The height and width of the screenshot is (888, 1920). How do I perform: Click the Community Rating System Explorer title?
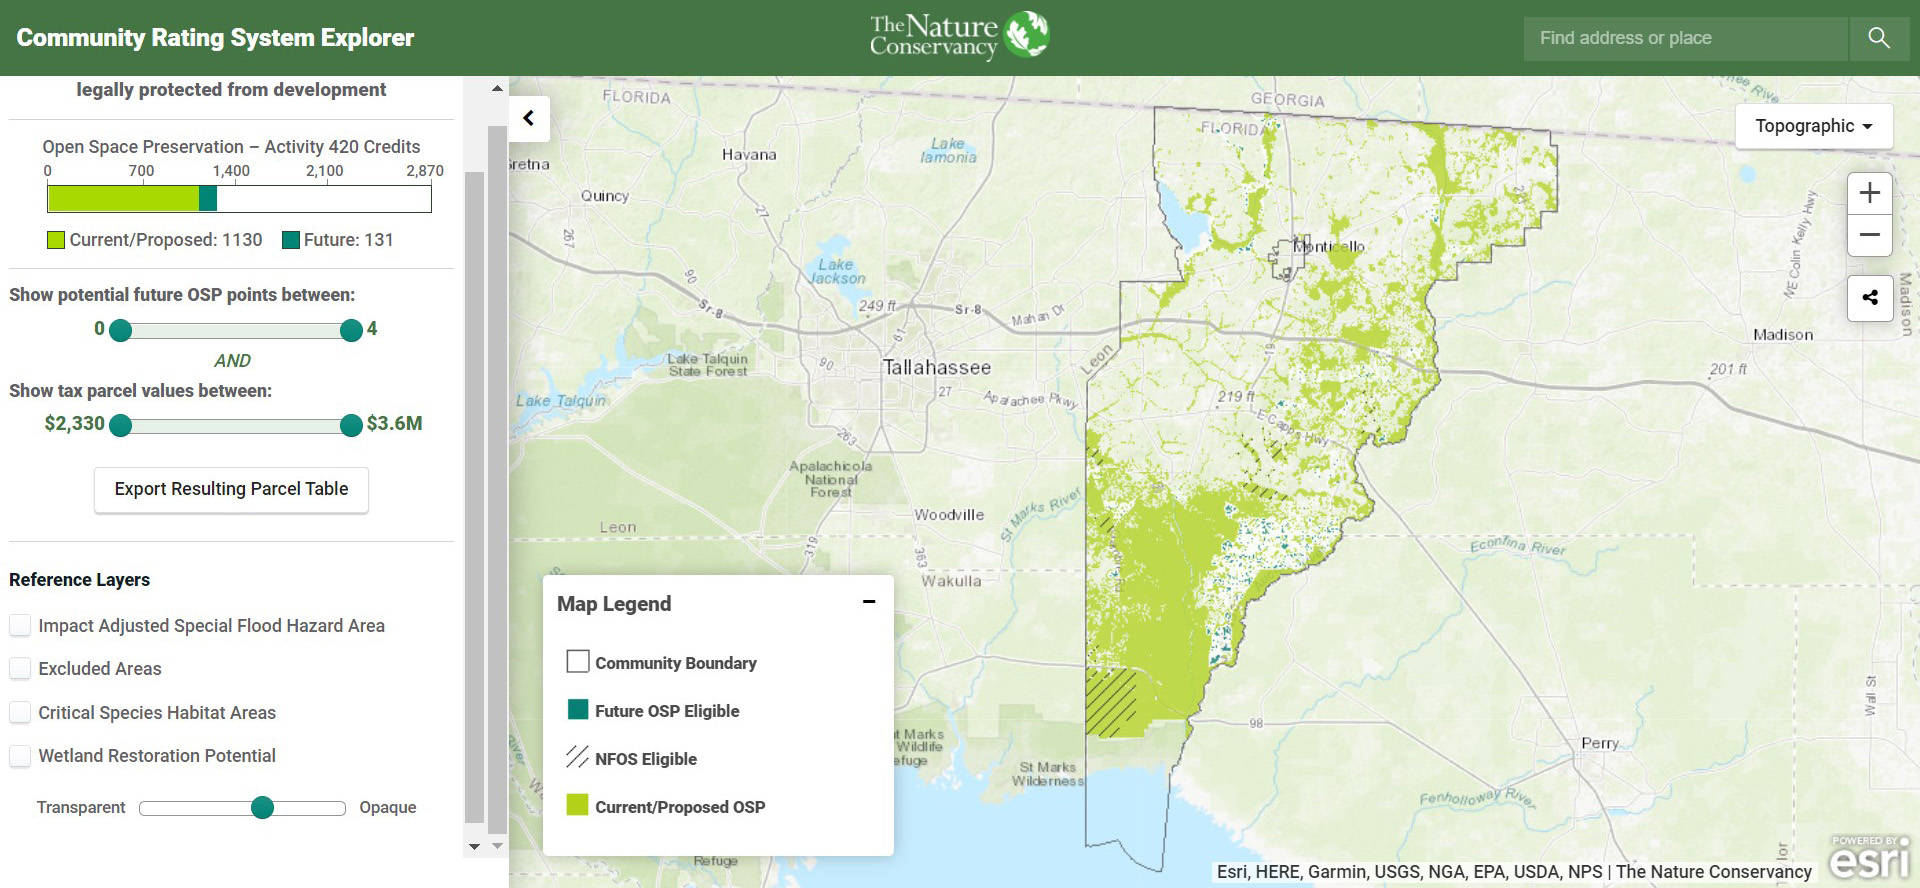tap(215, 38)
